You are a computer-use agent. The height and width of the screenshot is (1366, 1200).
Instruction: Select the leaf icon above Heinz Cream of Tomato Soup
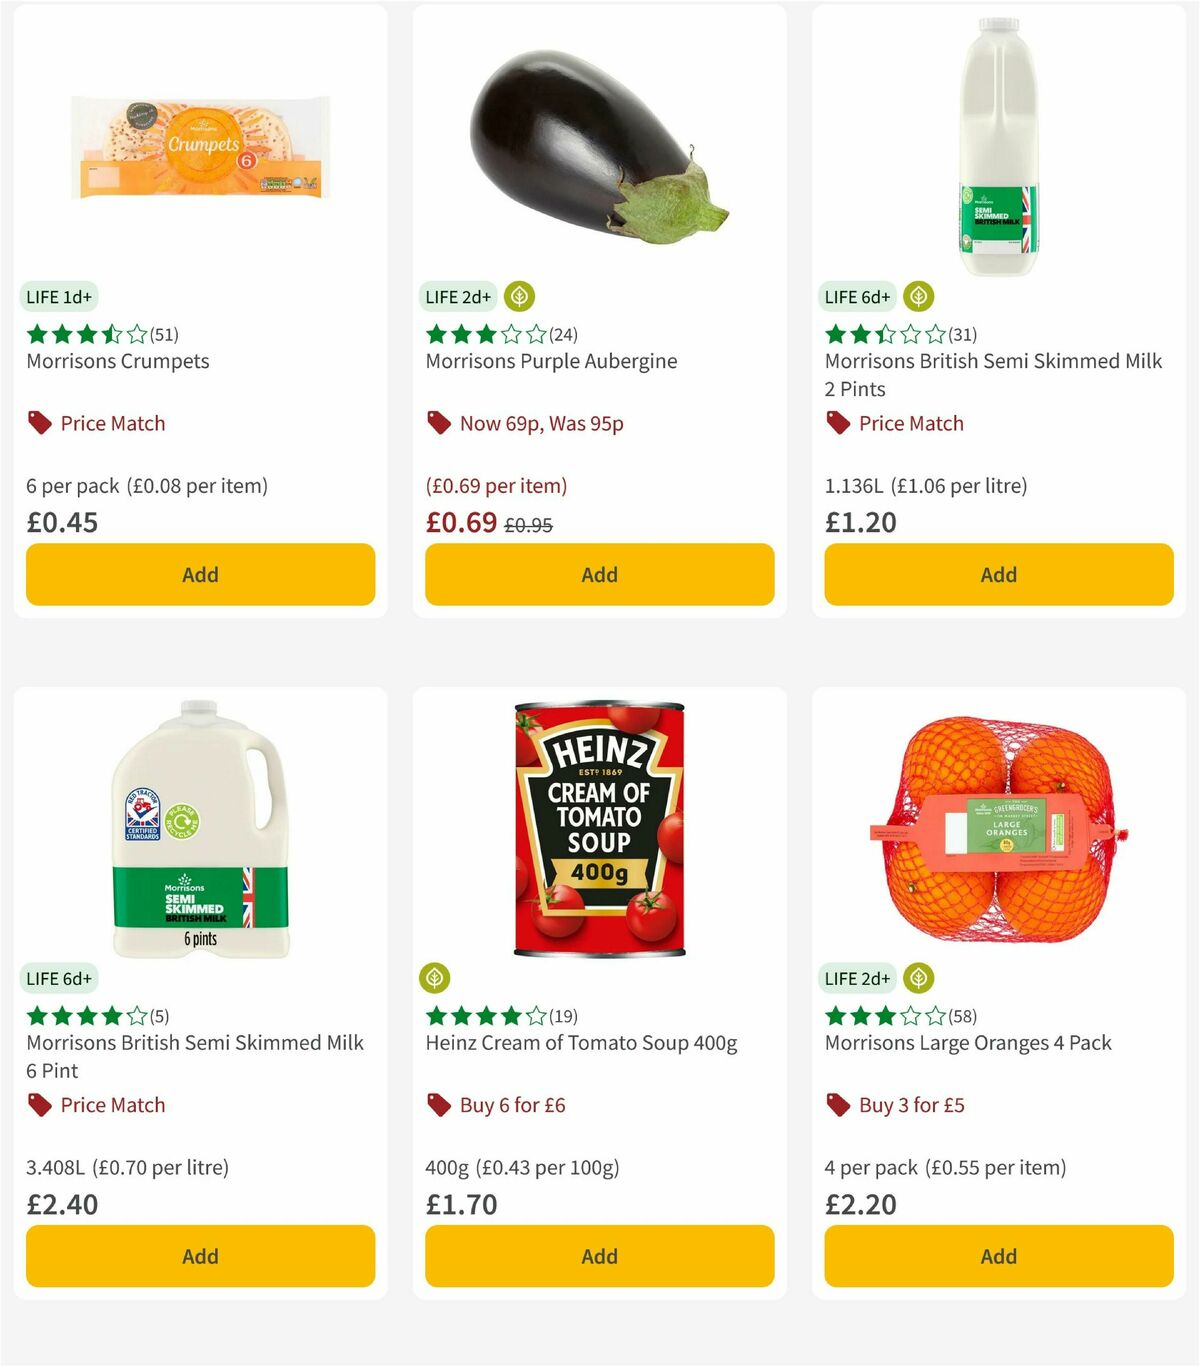(x=435, y=977)
